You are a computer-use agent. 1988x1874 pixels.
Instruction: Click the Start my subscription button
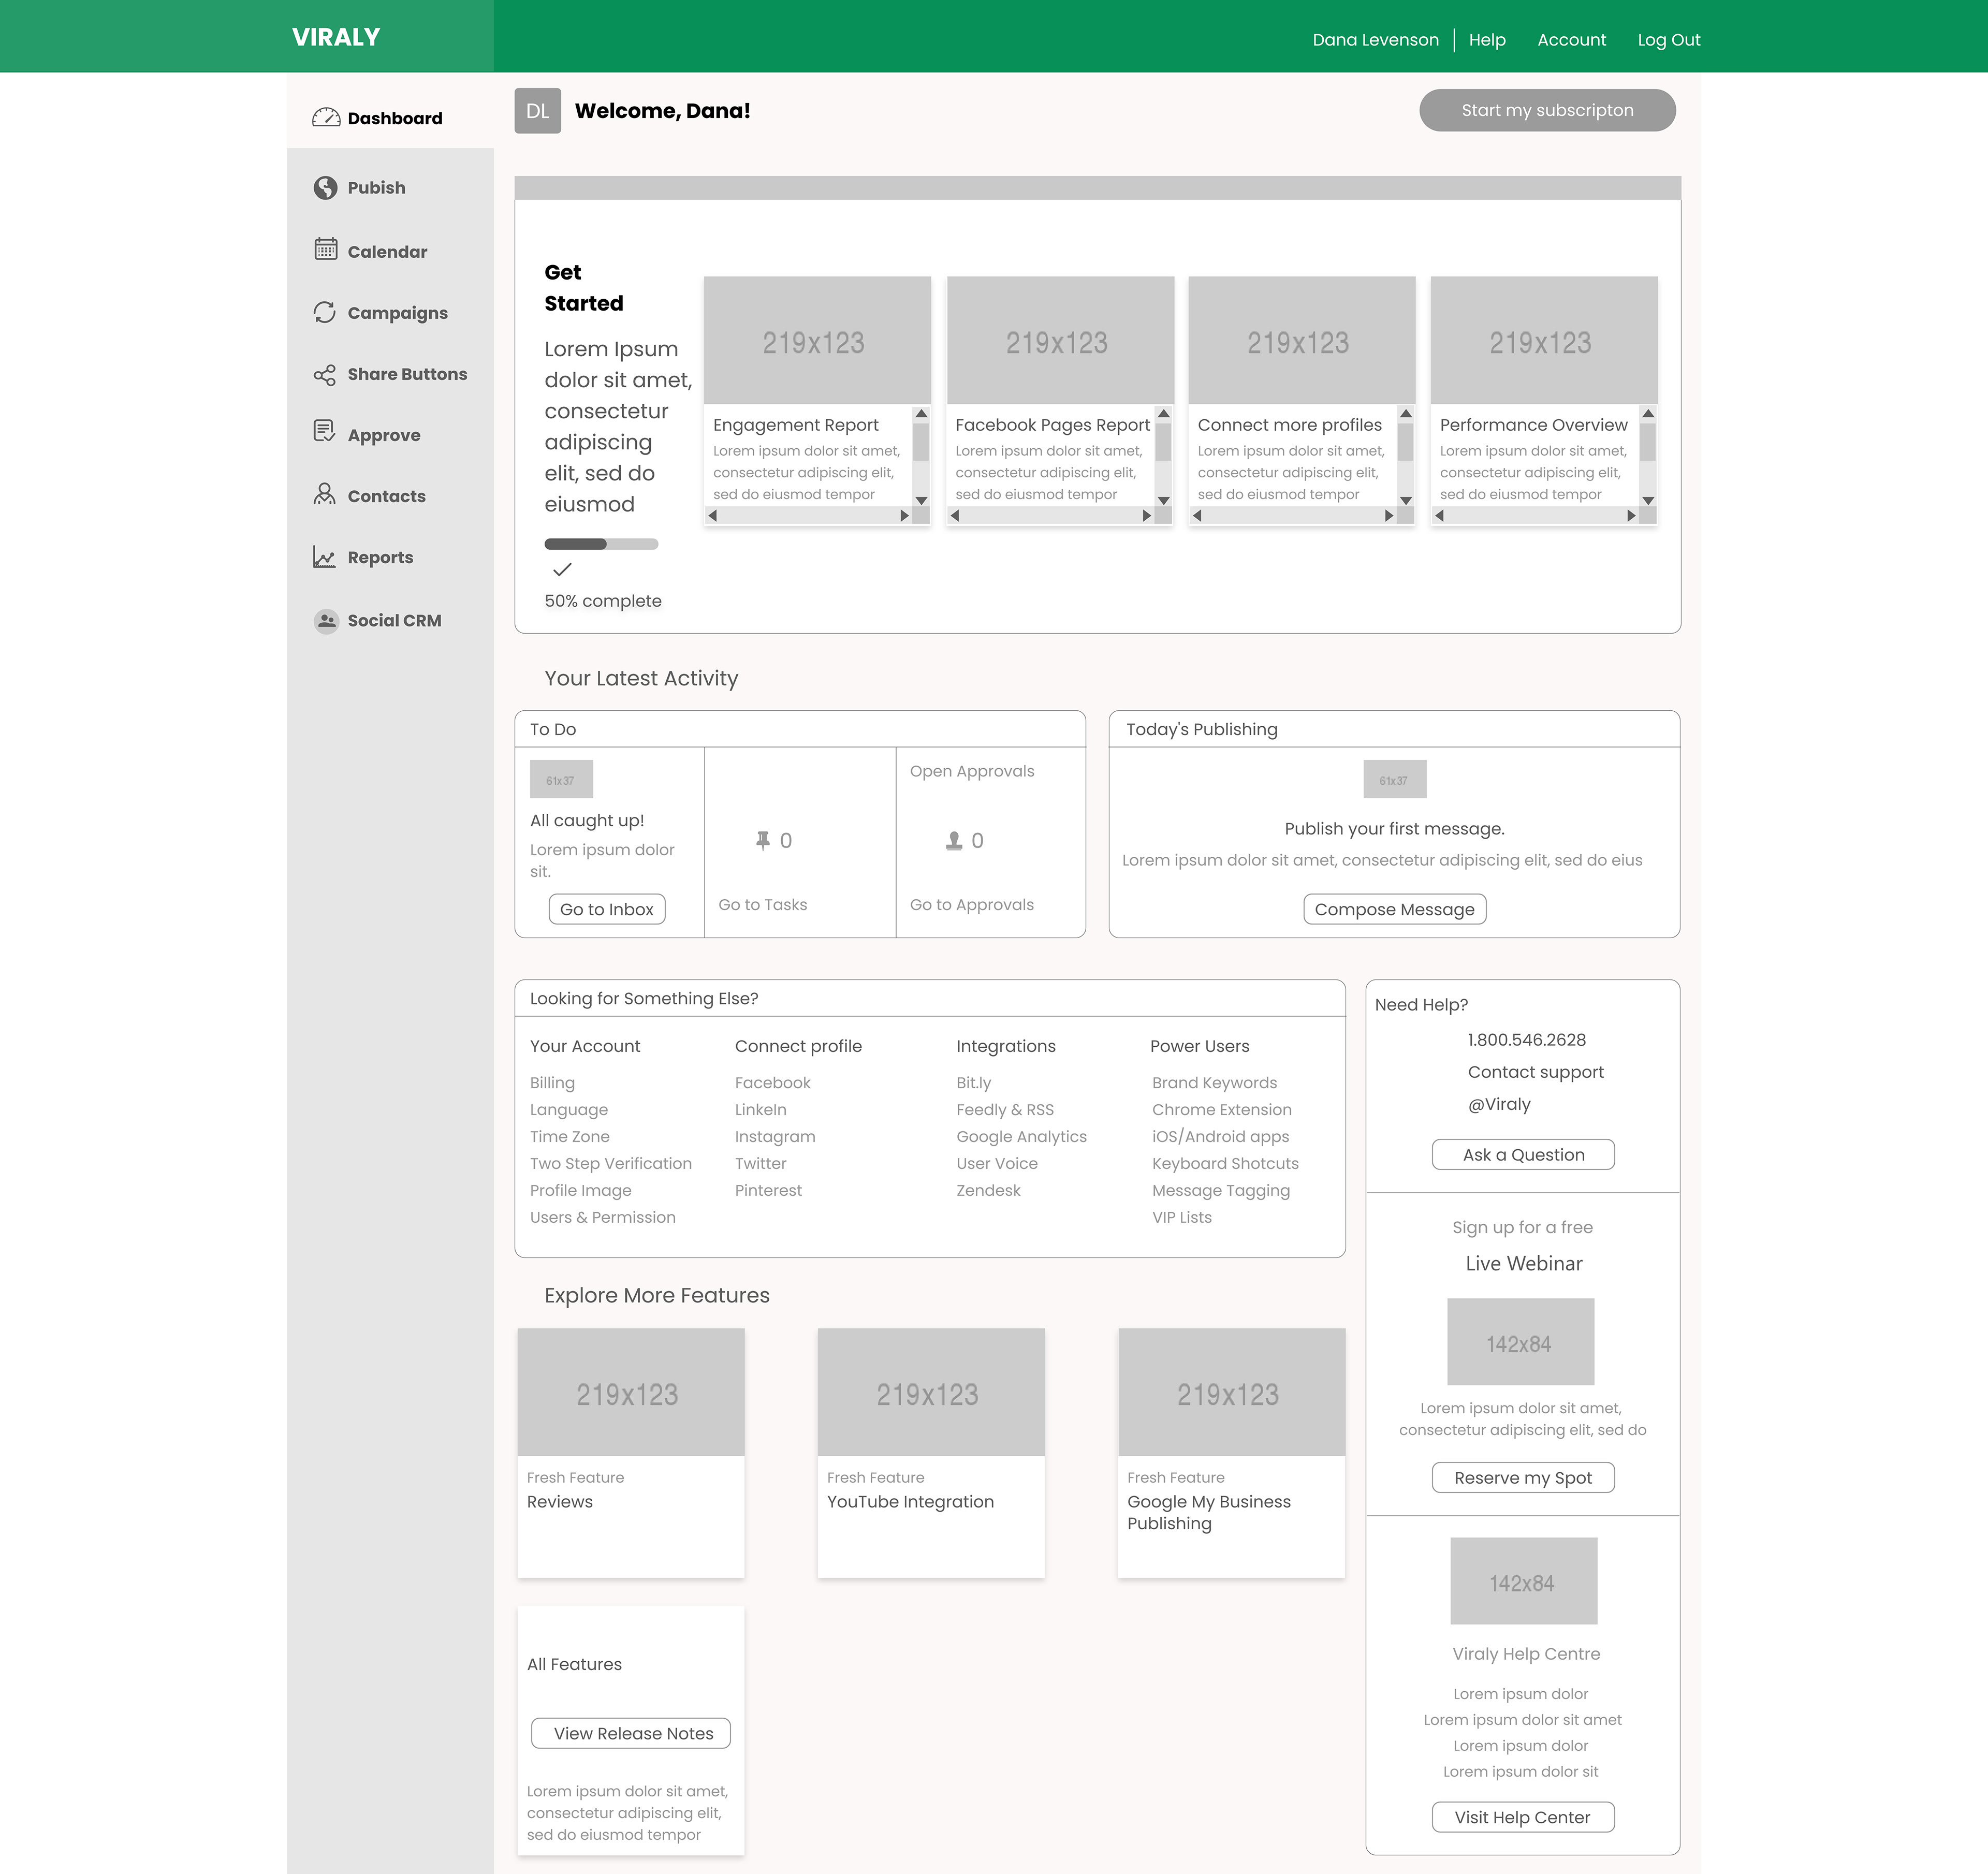click(1547, 110)
